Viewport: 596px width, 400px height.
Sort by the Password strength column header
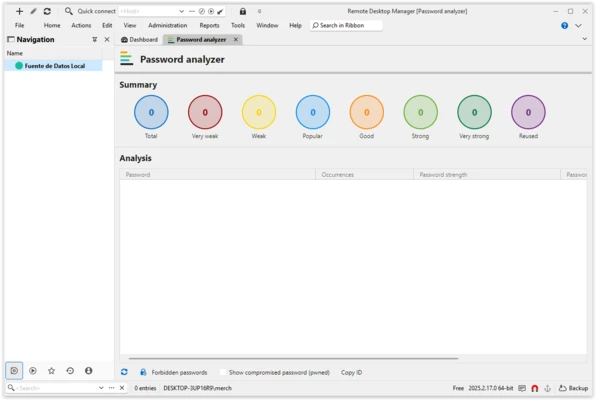(487, 175)
